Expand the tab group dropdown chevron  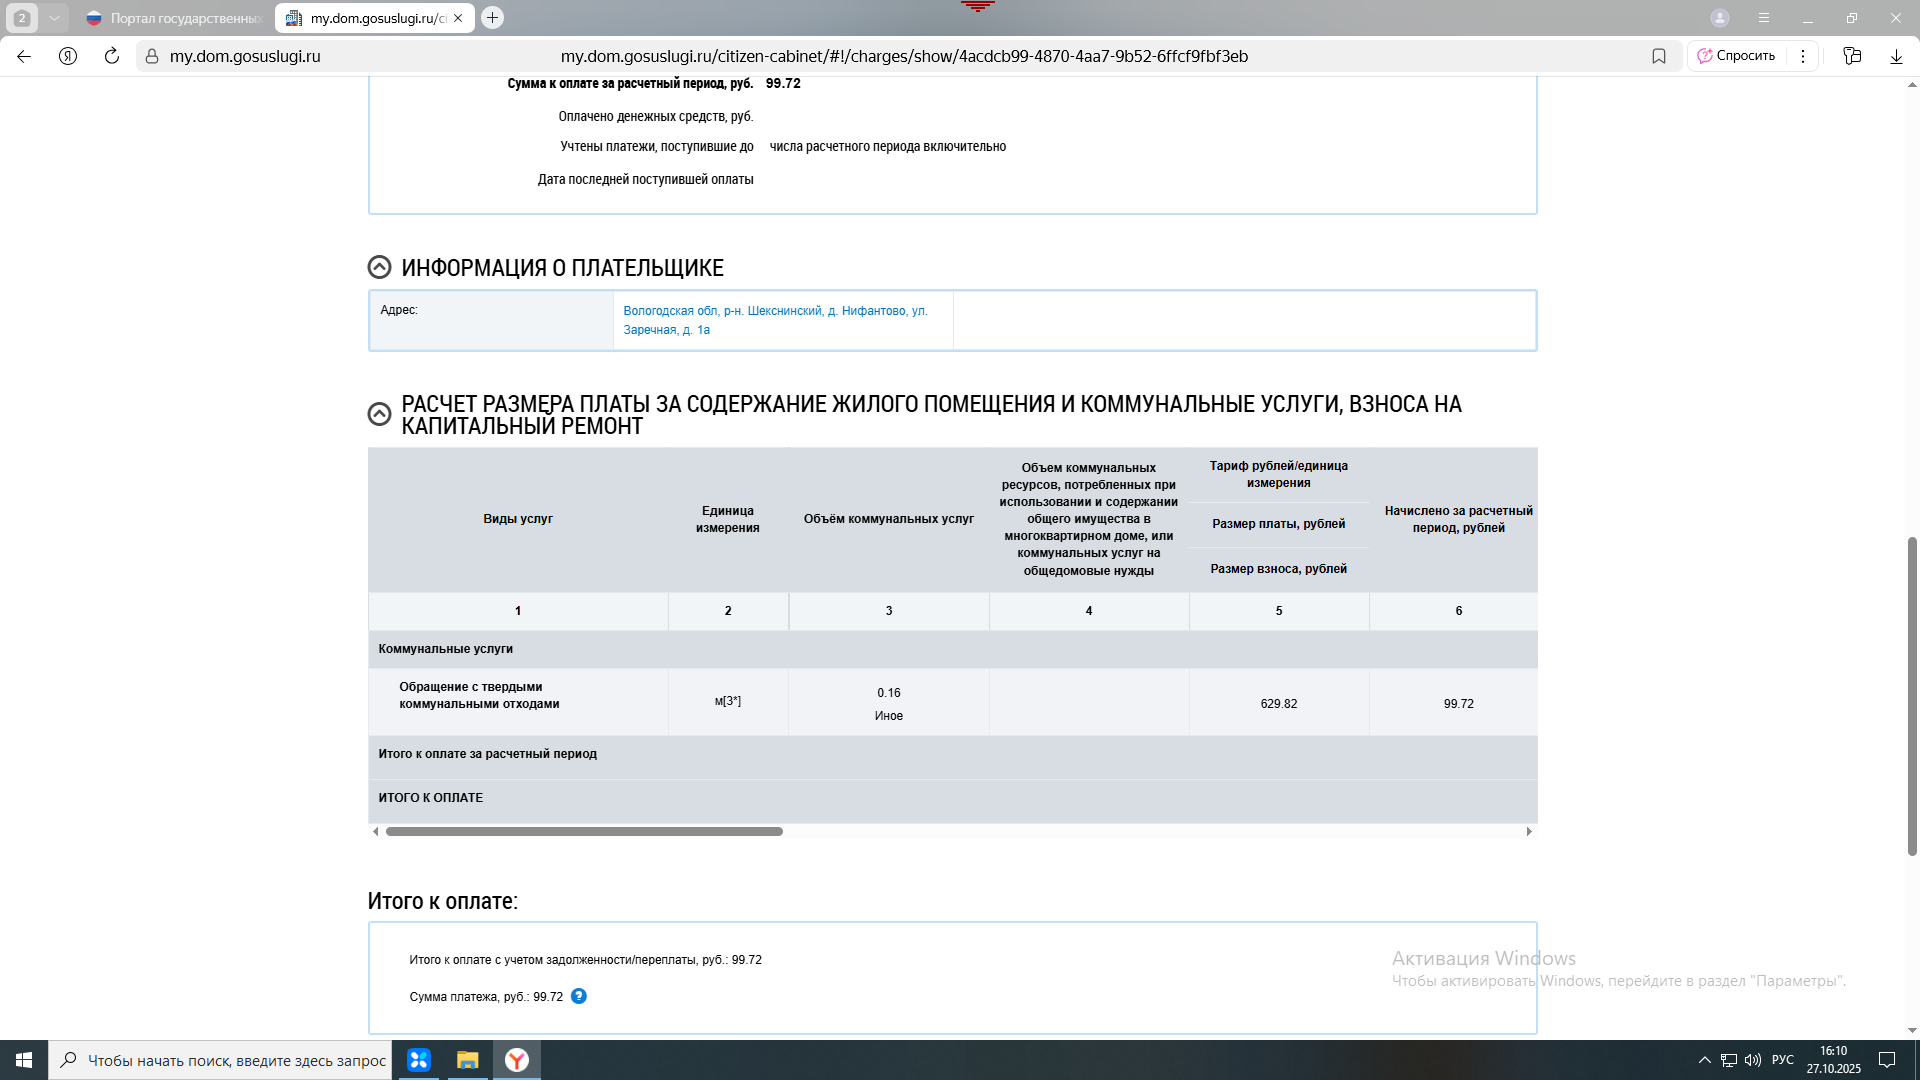point(54,18)
